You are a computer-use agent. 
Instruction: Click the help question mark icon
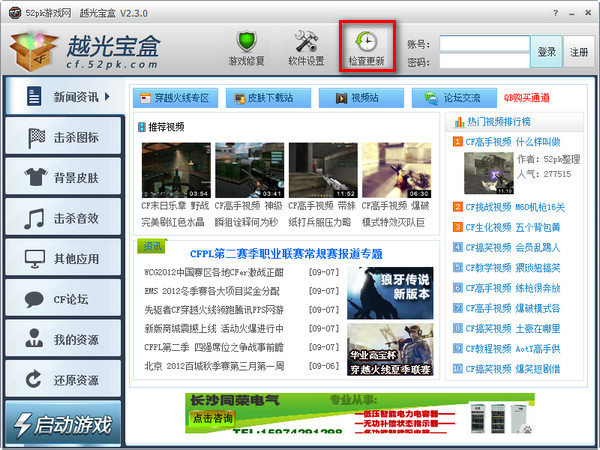[x=556, y=13]
